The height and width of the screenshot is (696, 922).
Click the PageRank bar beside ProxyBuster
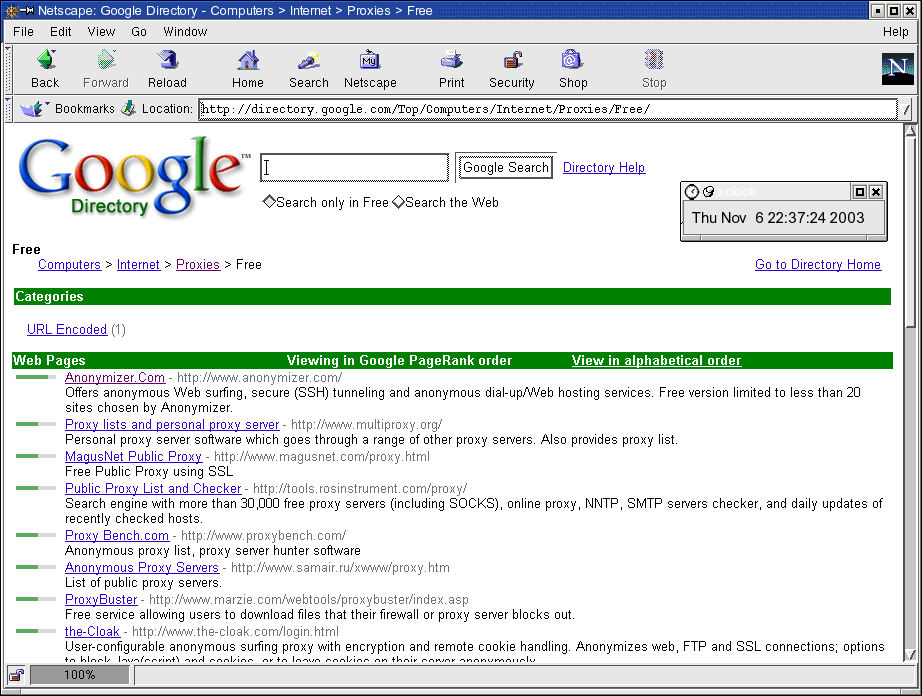pos(36,599)
